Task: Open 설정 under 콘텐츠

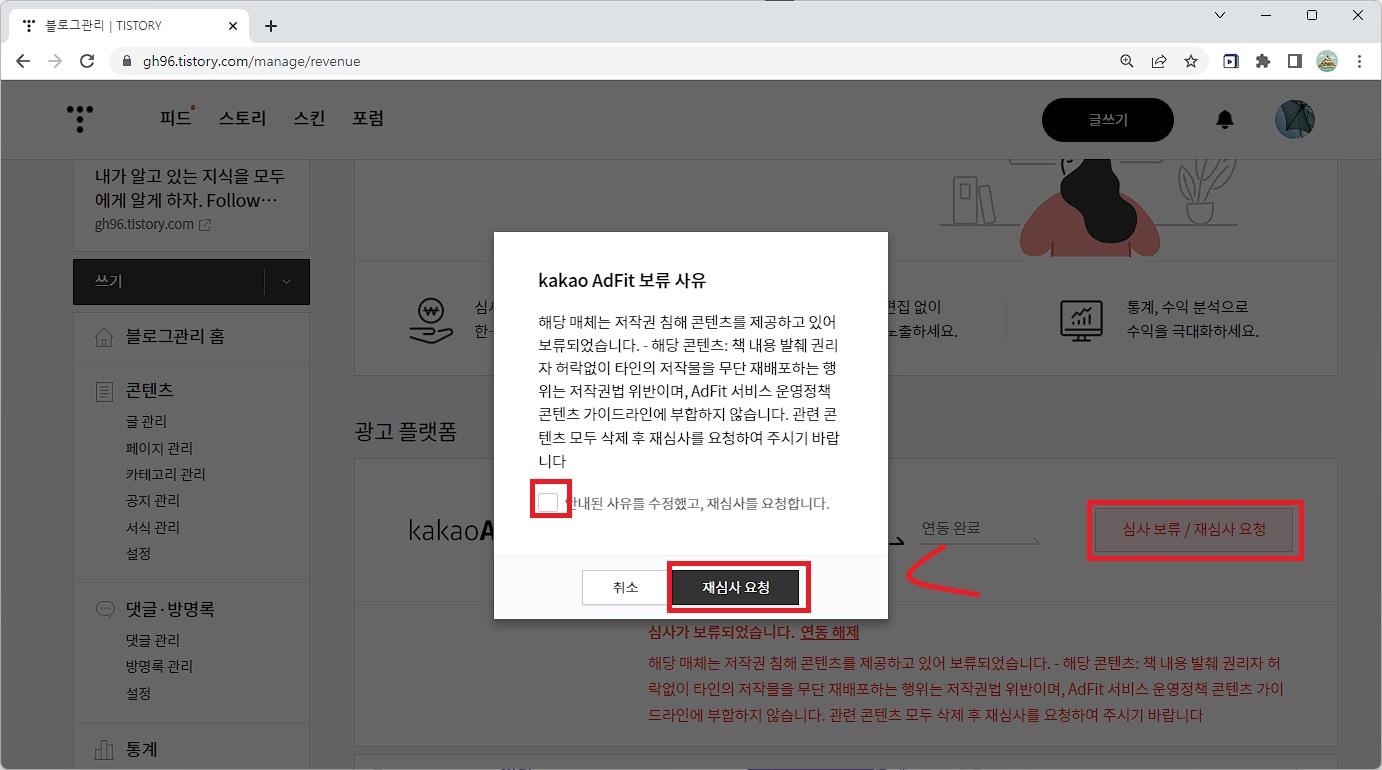Action: tap(139, 554)
